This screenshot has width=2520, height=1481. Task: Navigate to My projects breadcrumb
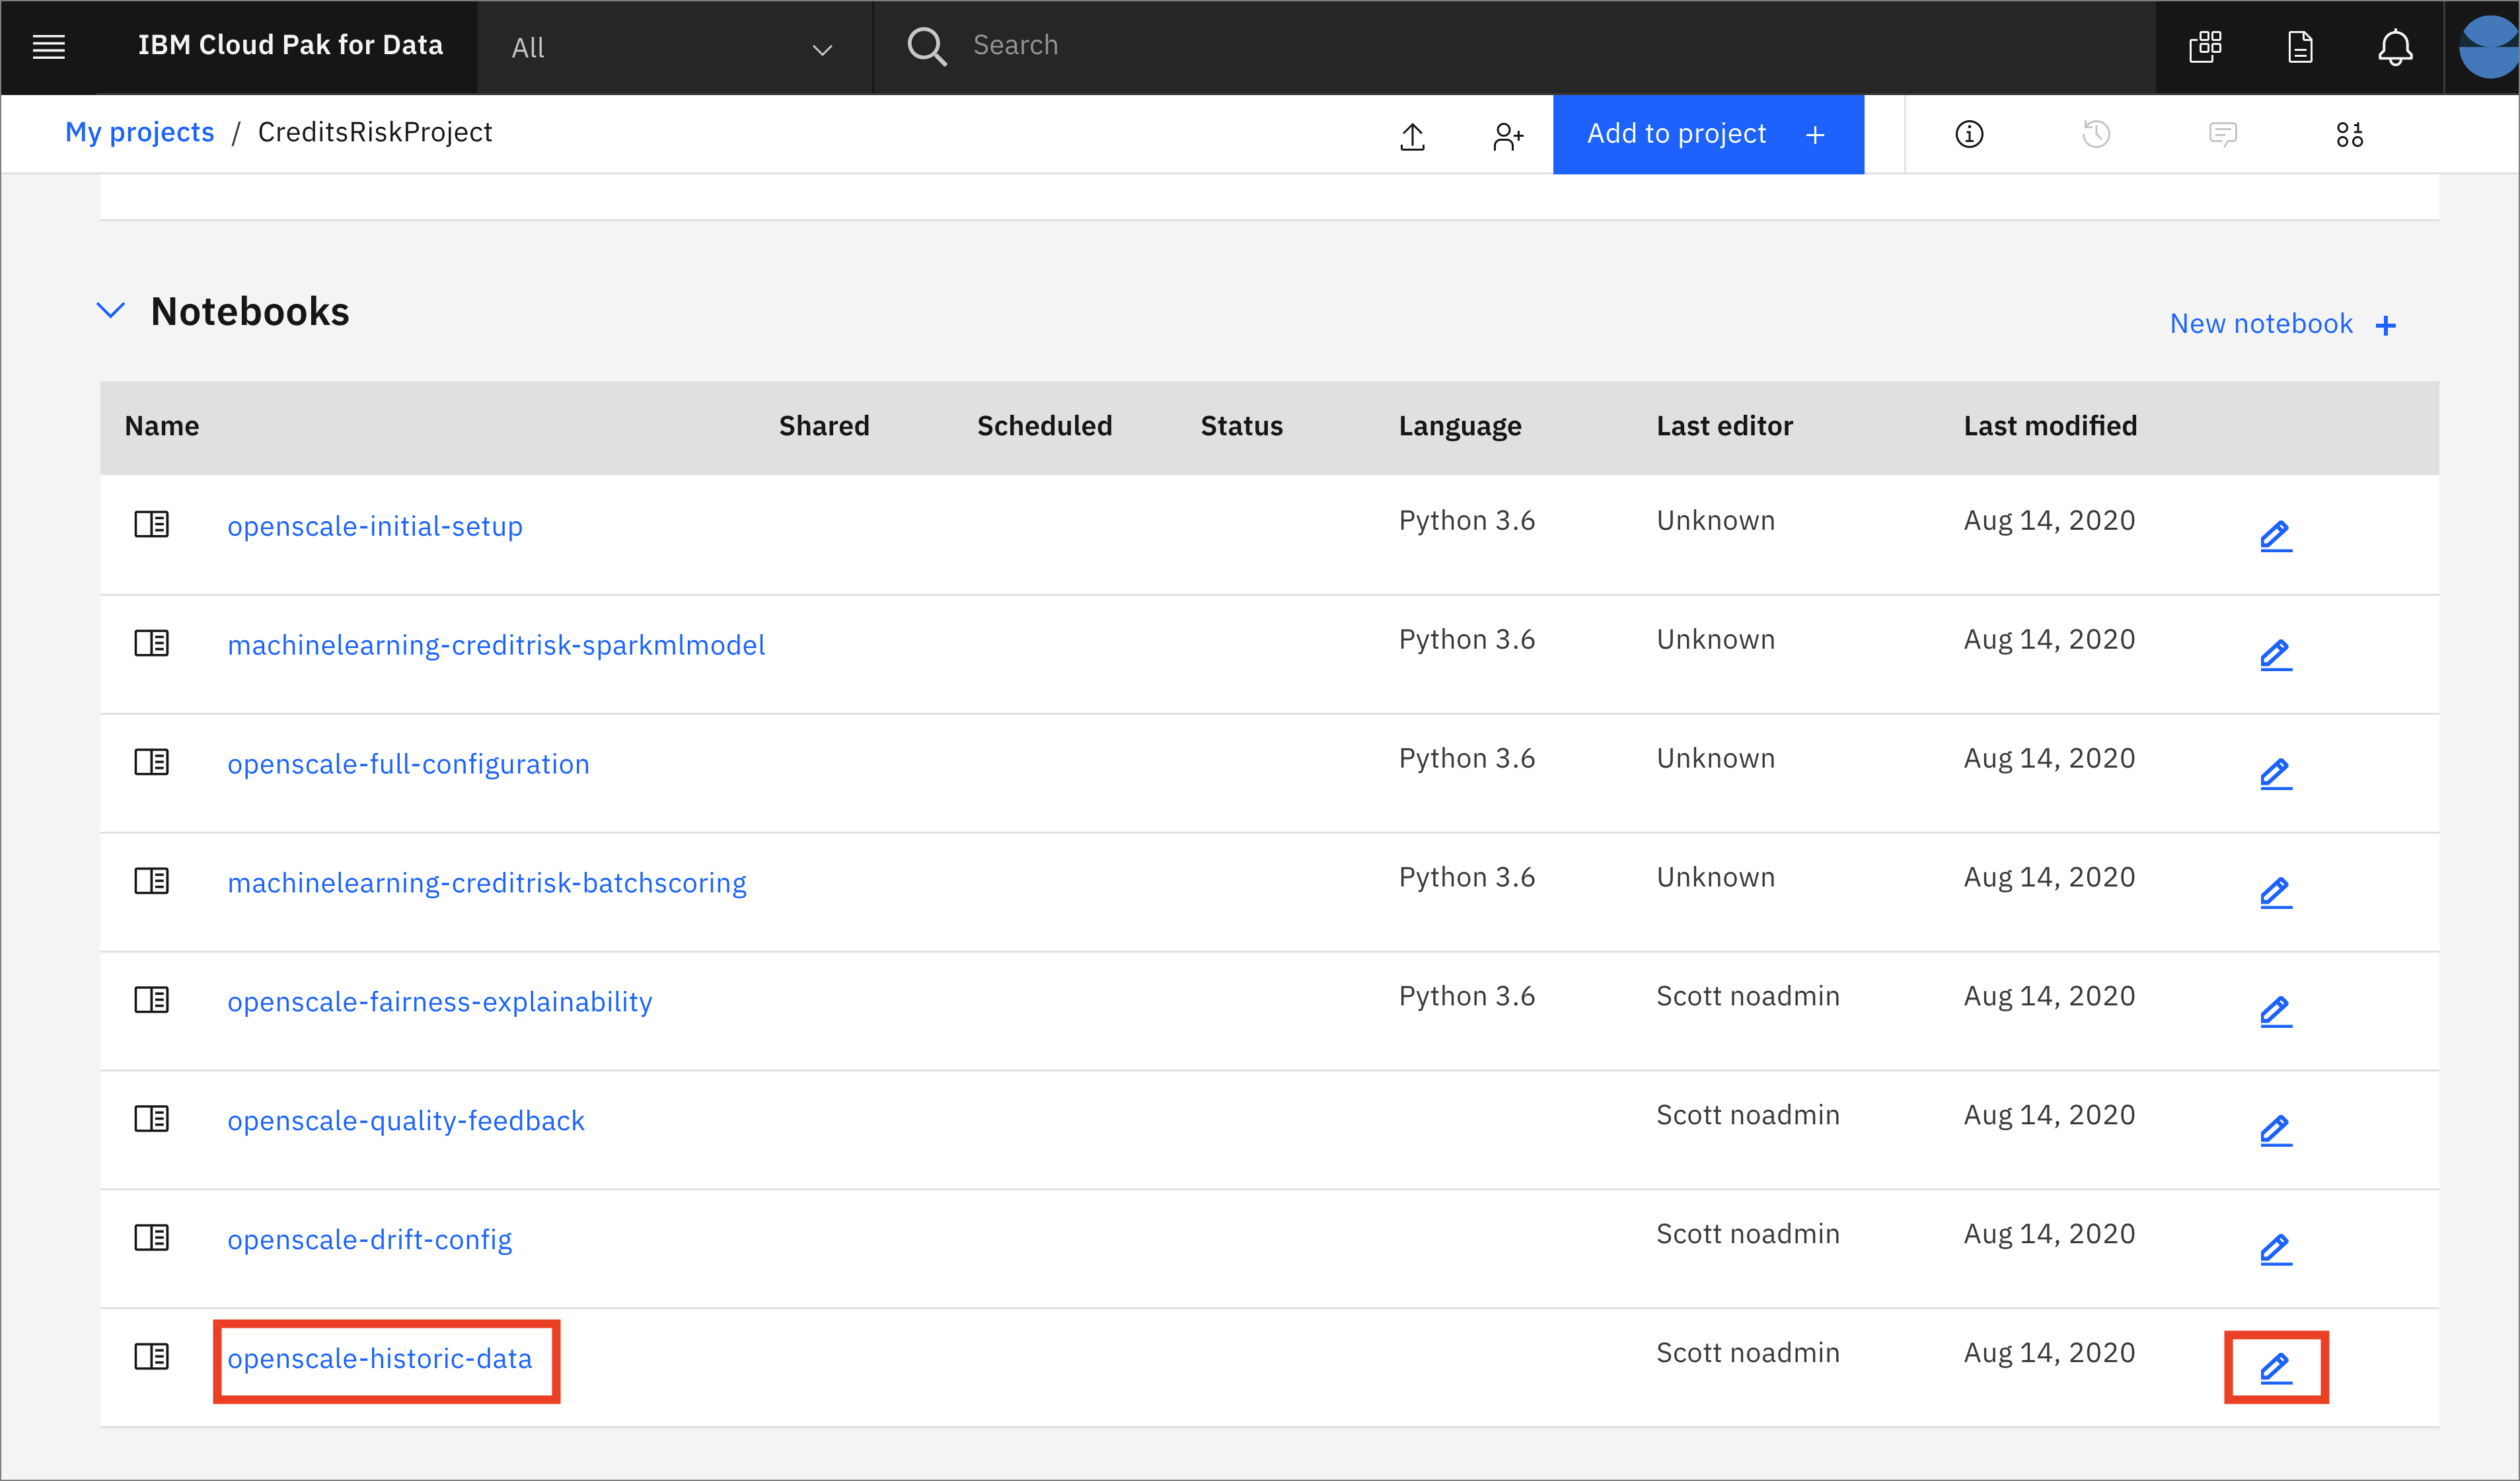click(139, 131)
